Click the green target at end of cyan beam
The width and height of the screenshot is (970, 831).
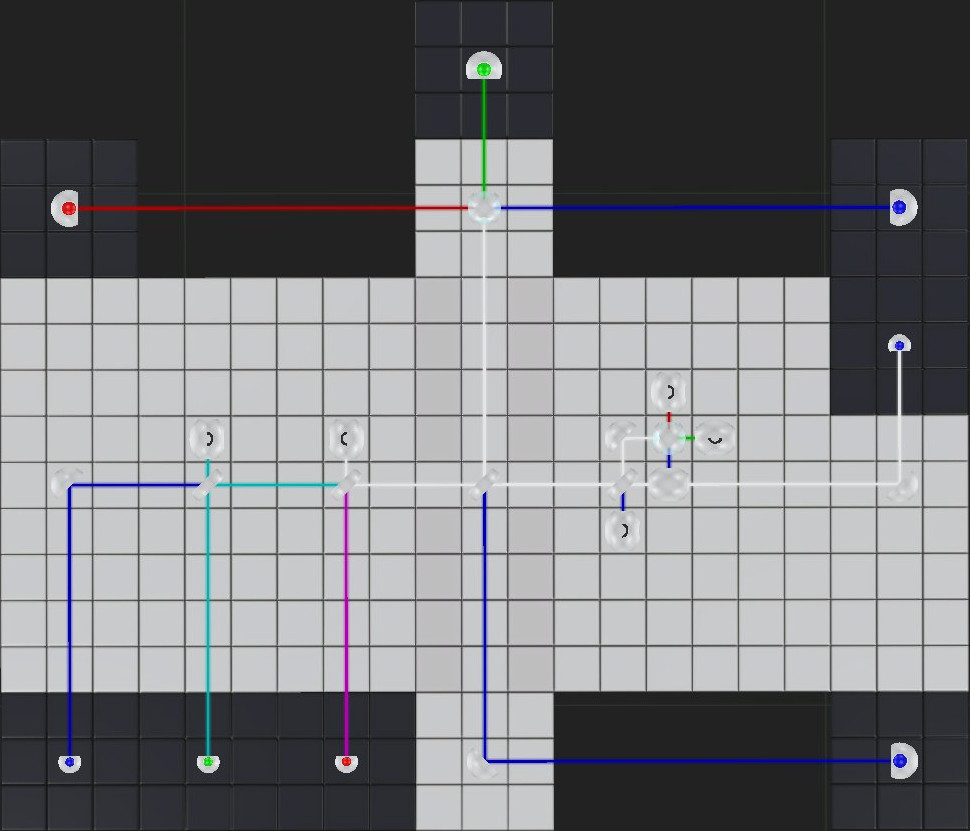tap(208, 762)
